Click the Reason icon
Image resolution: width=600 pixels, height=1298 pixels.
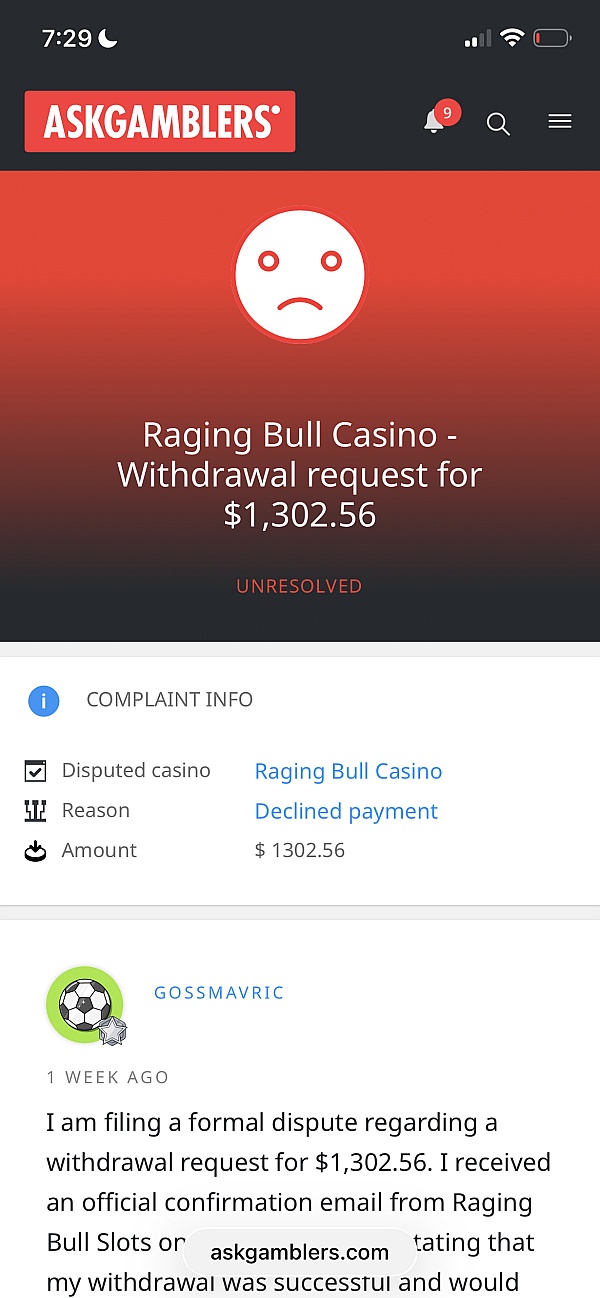[x=36, y=811]
